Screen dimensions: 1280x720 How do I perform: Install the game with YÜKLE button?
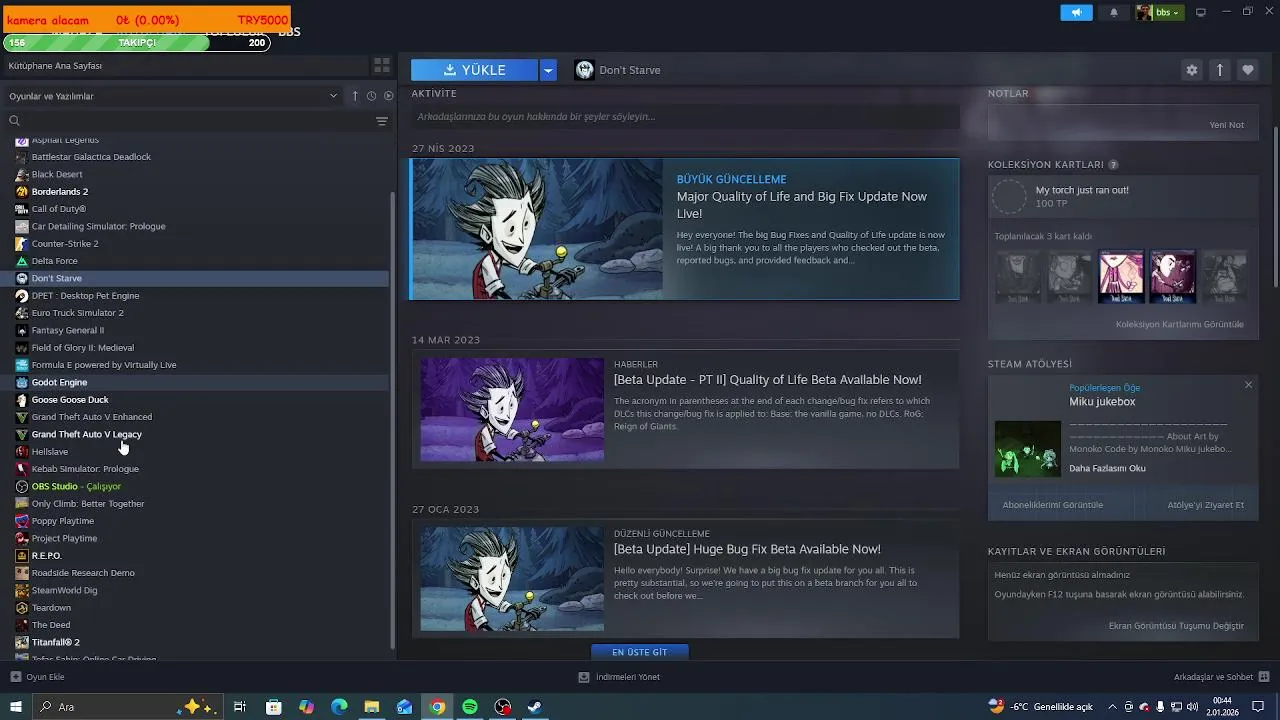pos(474,70)
